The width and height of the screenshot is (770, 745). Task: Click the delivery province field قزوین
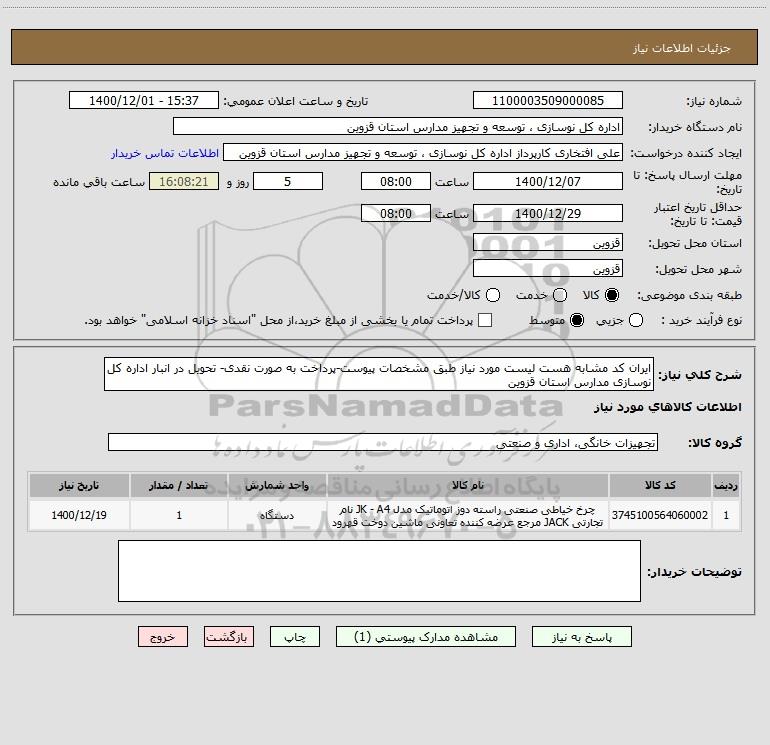[548, 242]
